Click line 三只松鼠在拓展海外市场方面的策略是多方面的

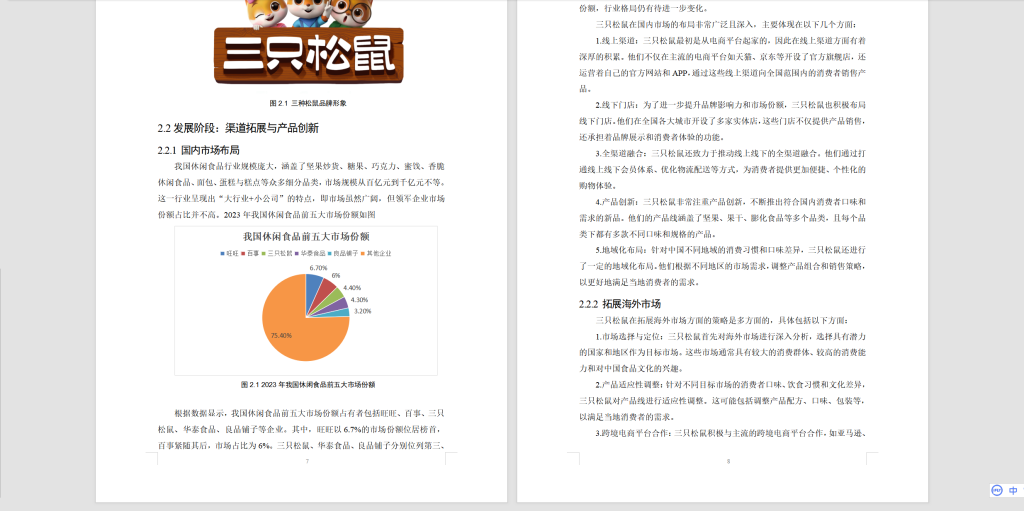(x=722, y=321)
